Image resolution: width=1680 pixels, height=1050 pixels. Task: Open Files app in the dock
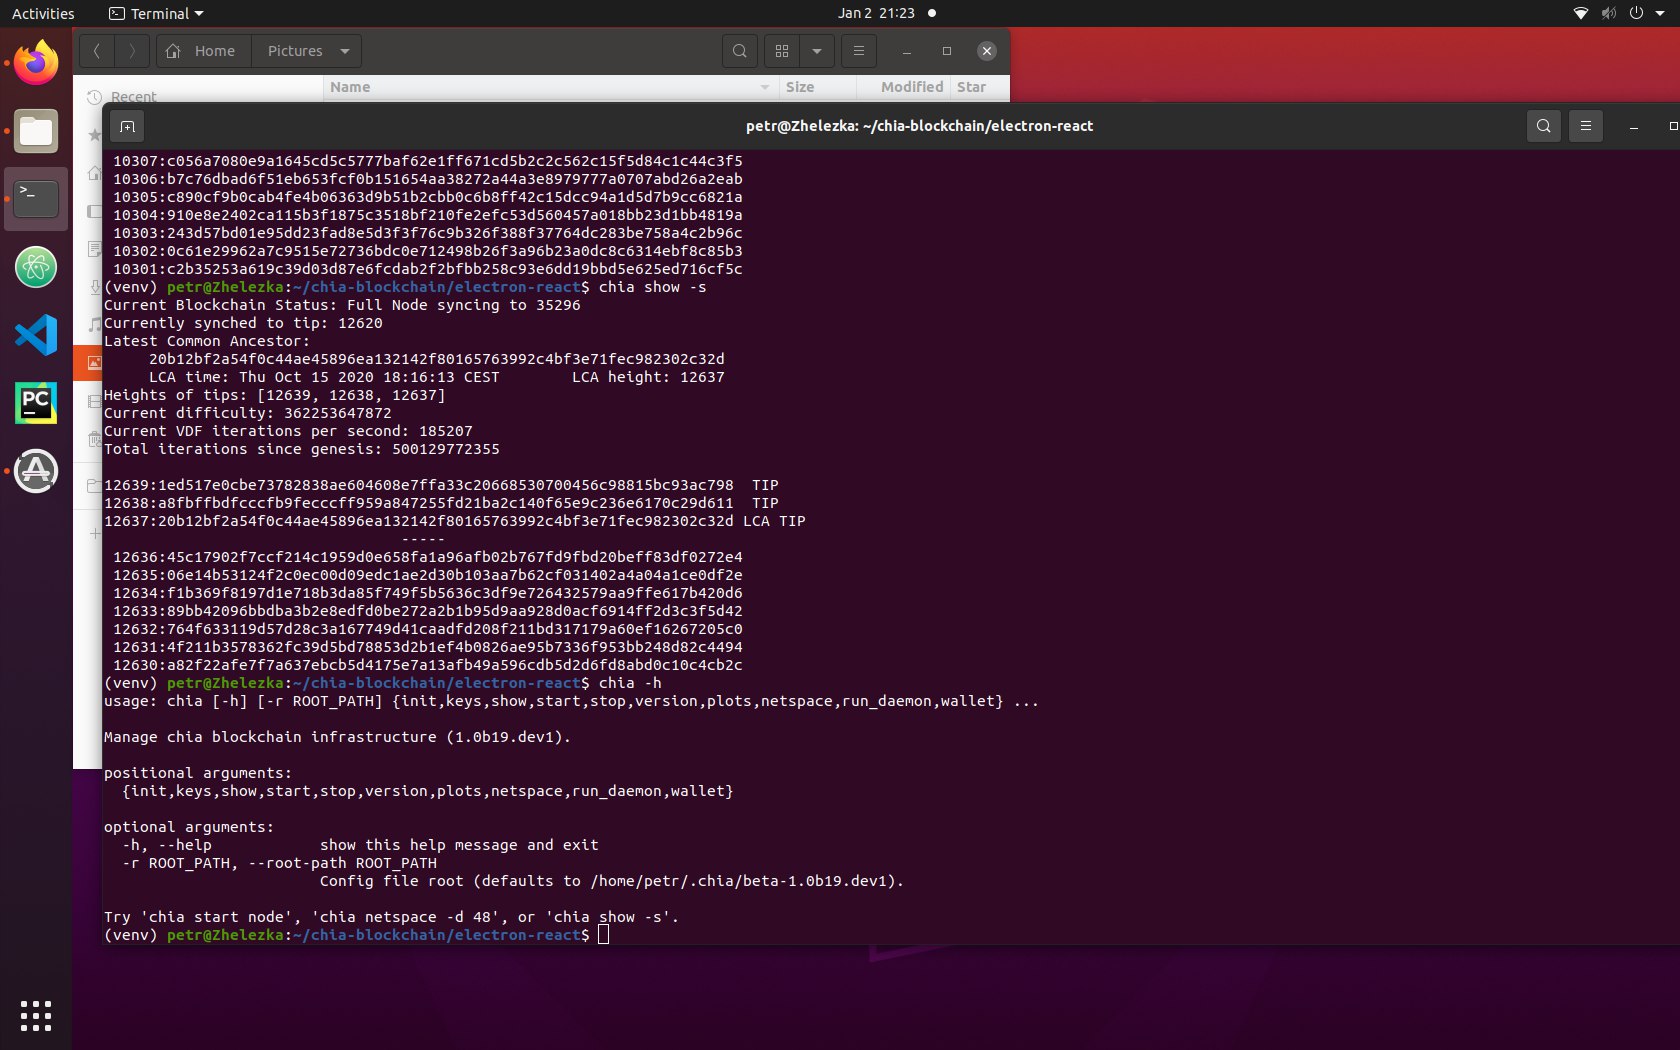36,131
